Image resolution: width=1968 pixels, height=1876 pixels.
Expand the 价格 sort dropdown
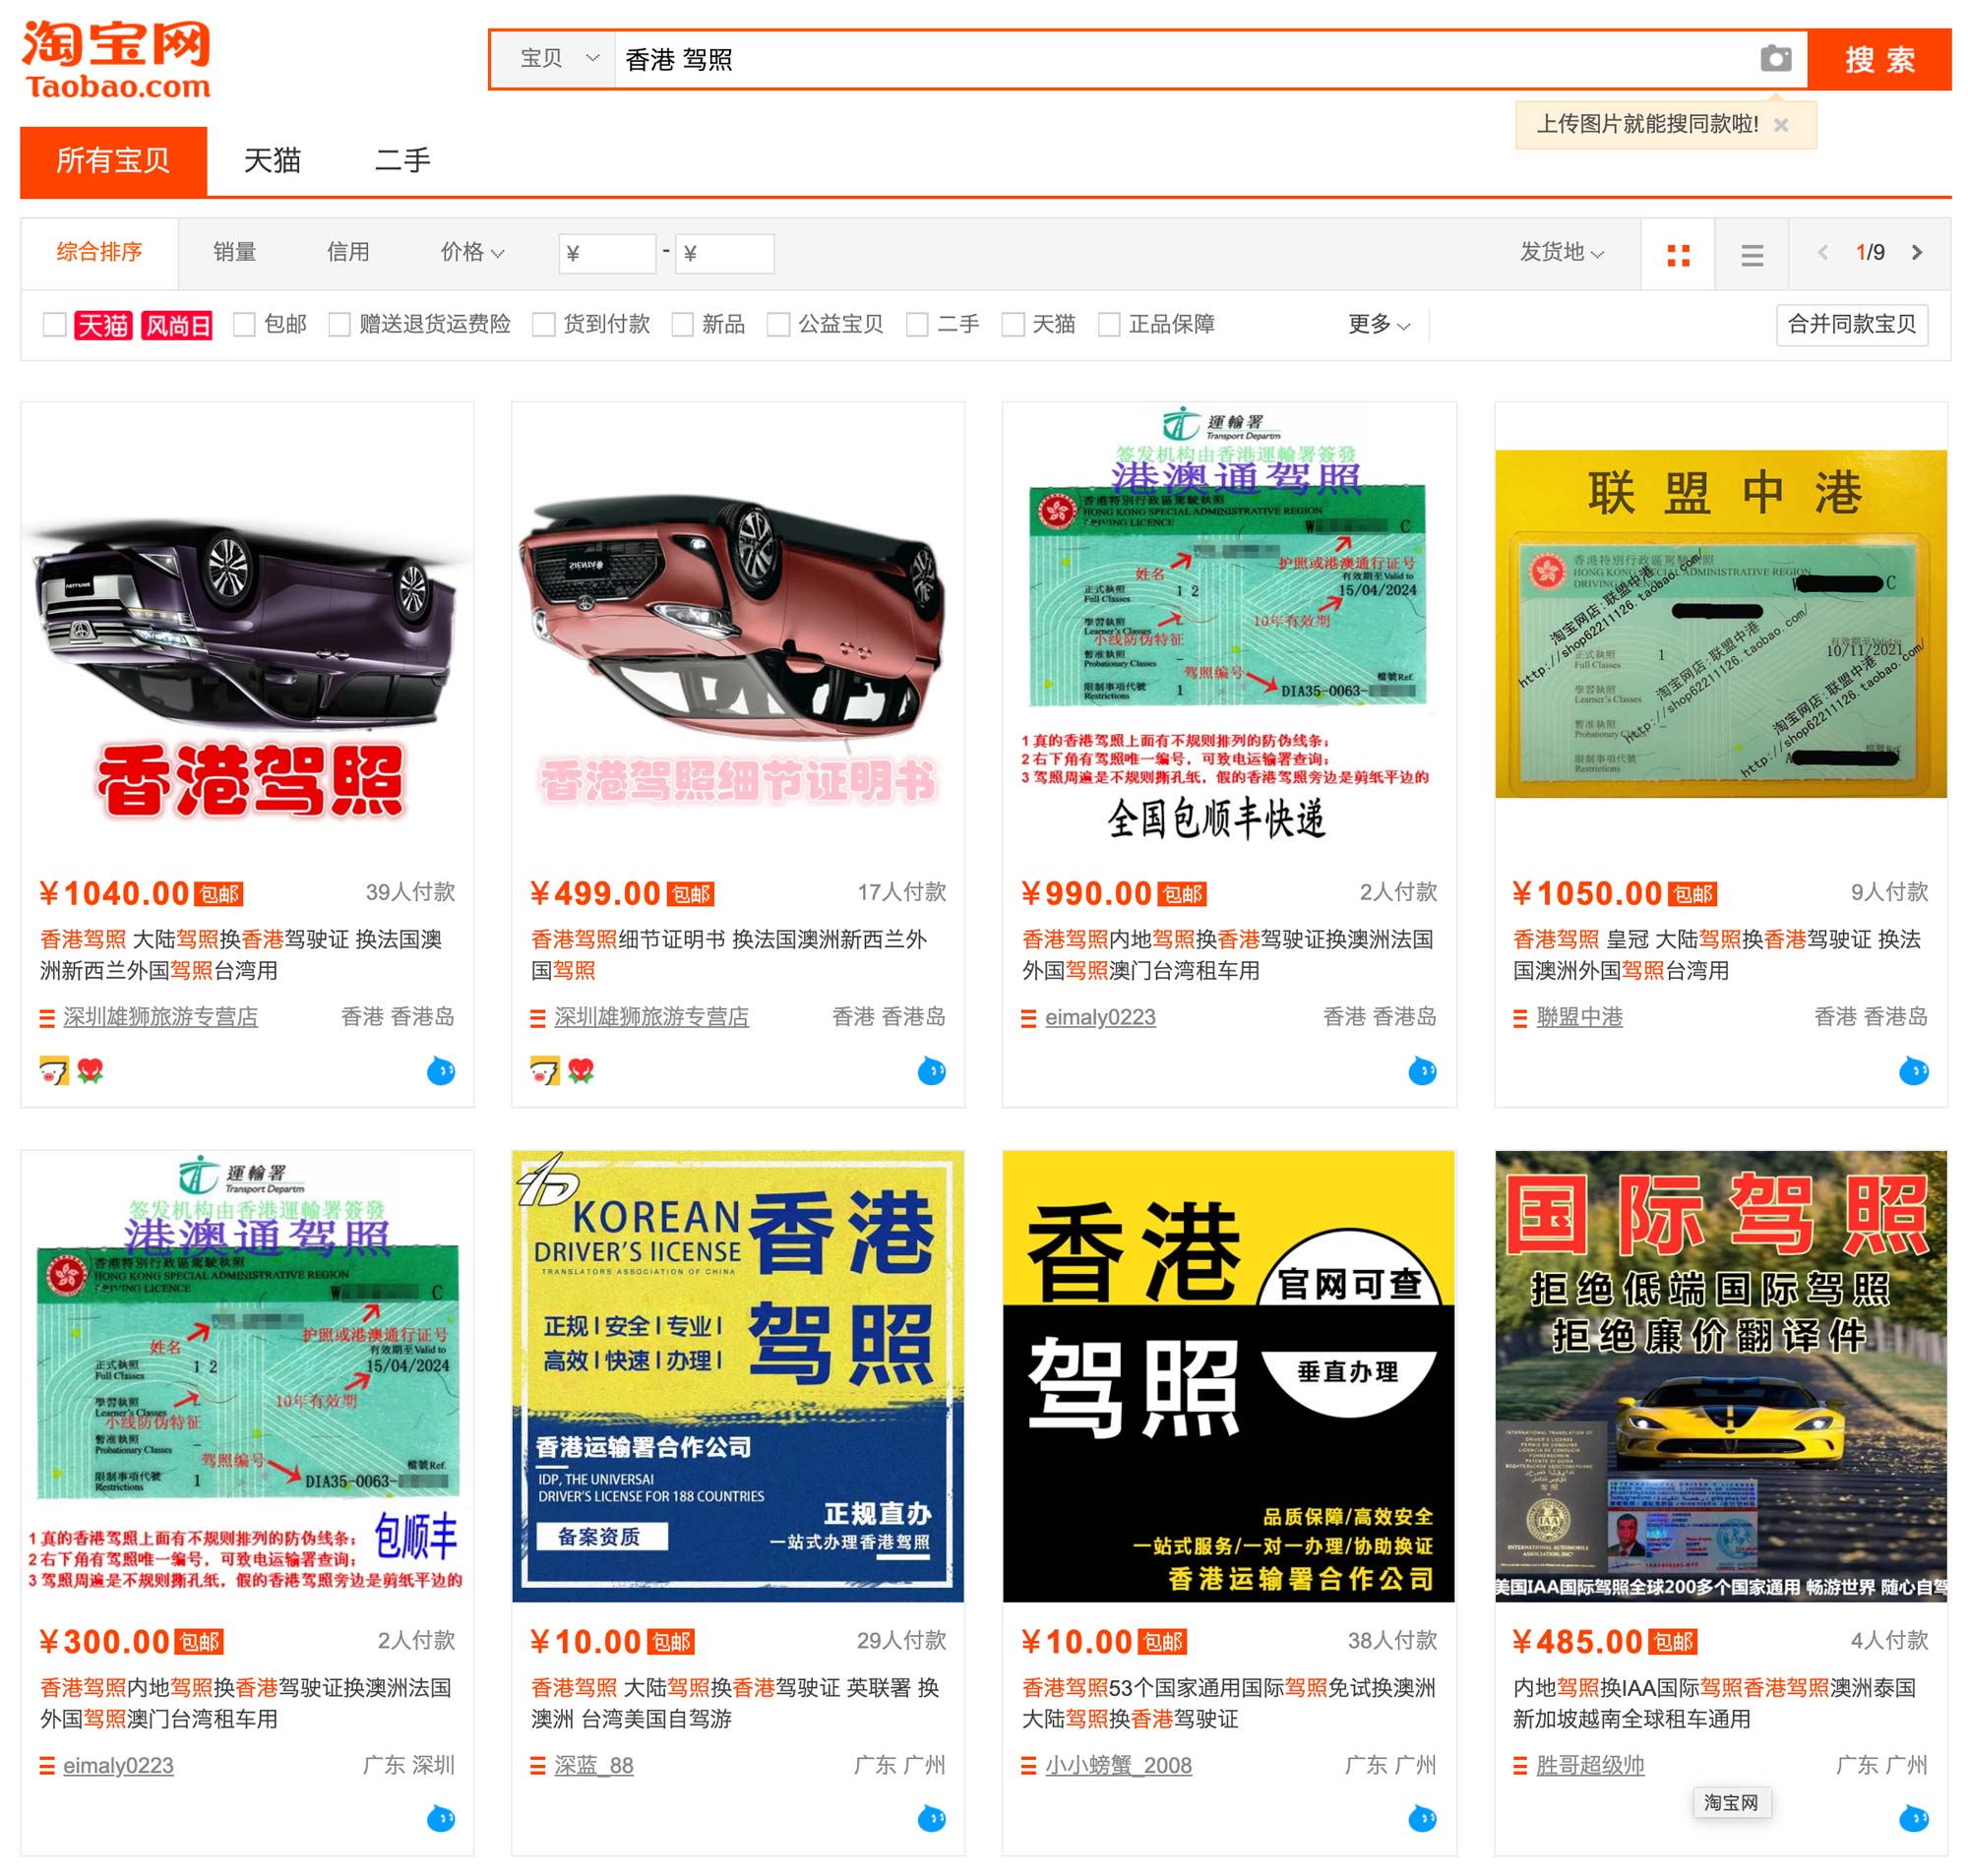[x=472, y=252]
